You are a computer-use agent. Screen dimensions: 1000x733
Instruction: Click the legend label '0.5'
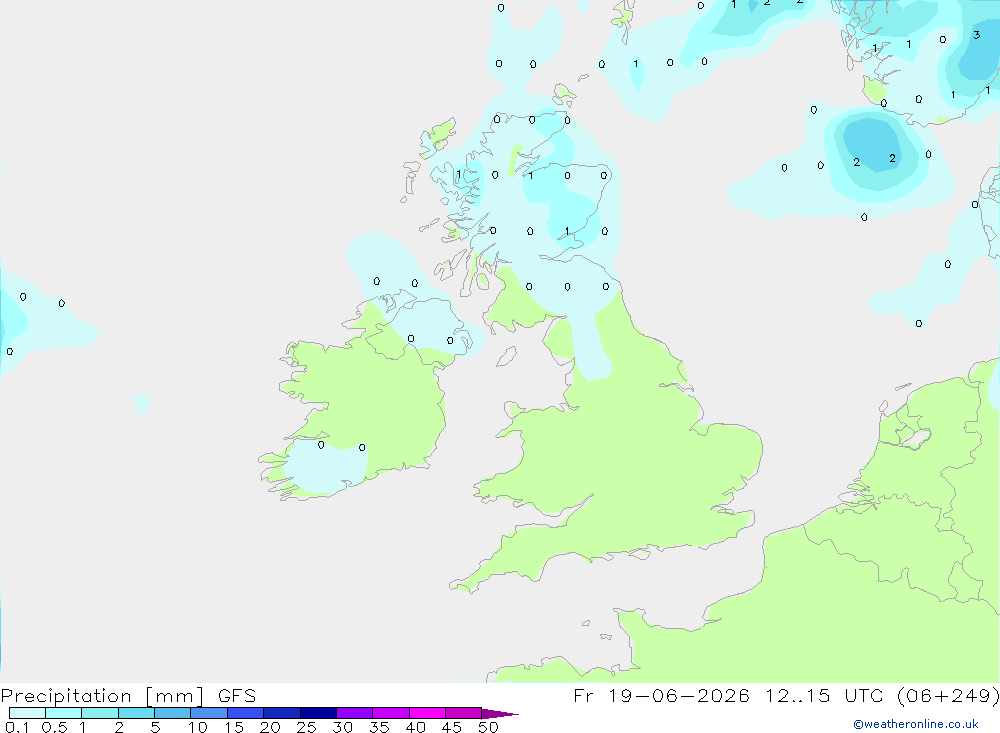(54, 727)
